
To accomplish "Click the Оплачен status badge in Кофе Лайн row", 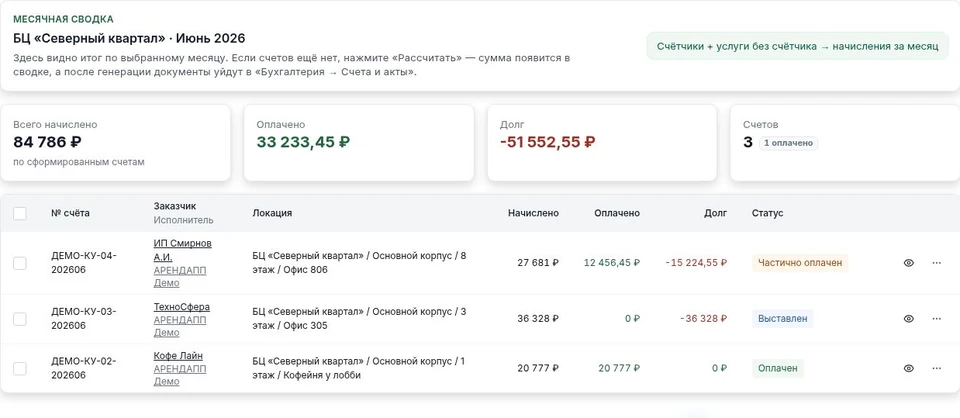I will point(778,368).
